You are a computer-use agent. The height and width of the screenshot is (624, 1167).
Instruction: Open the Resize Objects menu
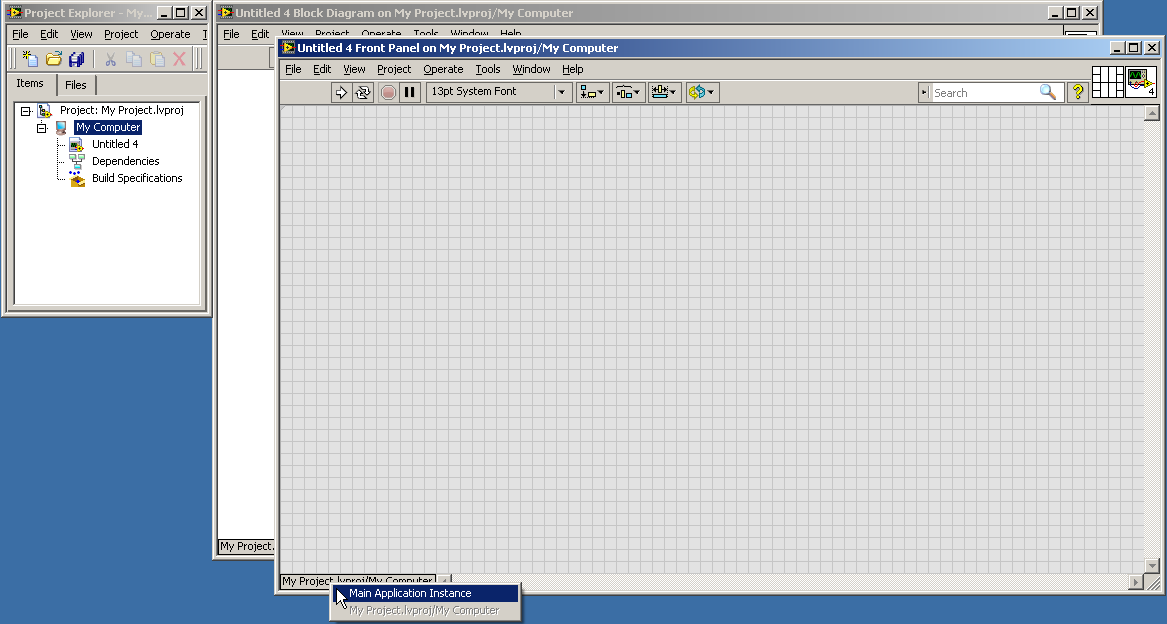(x=664, y=92)
